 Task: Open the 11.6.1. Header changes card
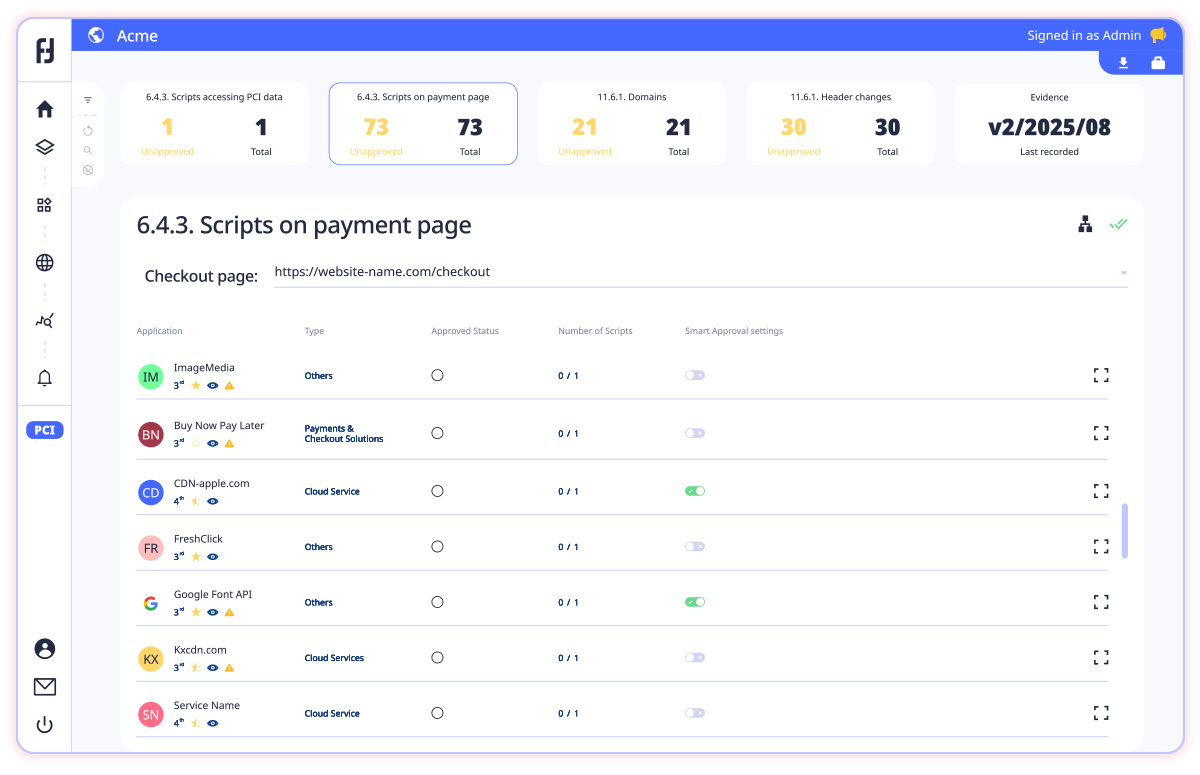coord(840,124)
